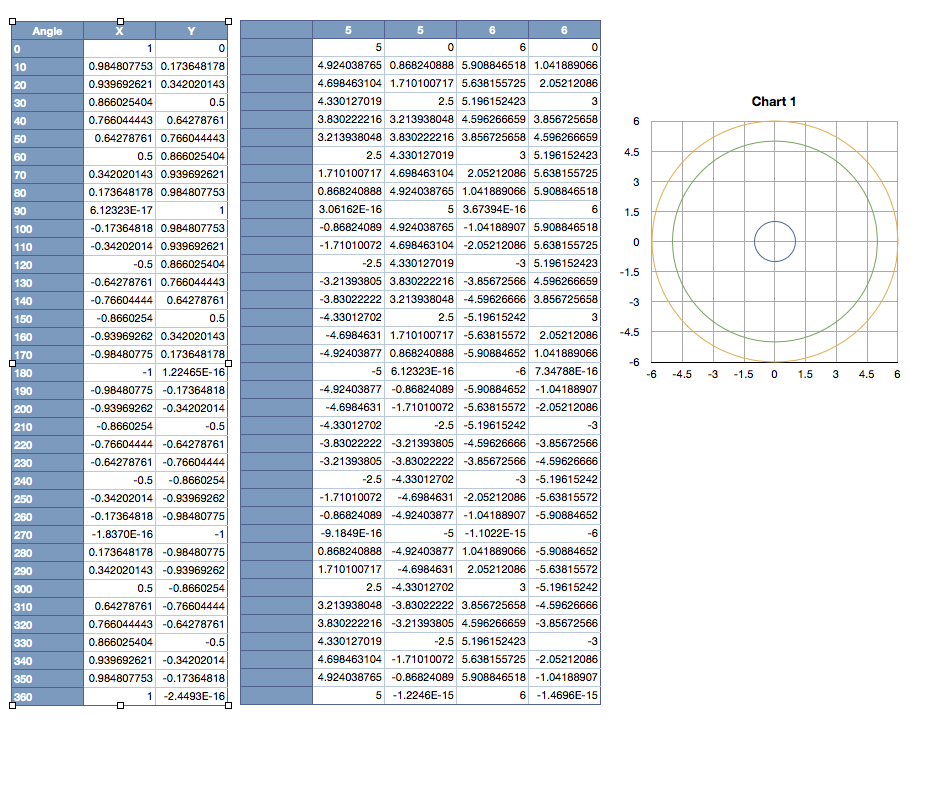Select the cell containing 6.12323E-17 at angle 90
Viewport: 947px width, 794px height.
pos(118,210)
